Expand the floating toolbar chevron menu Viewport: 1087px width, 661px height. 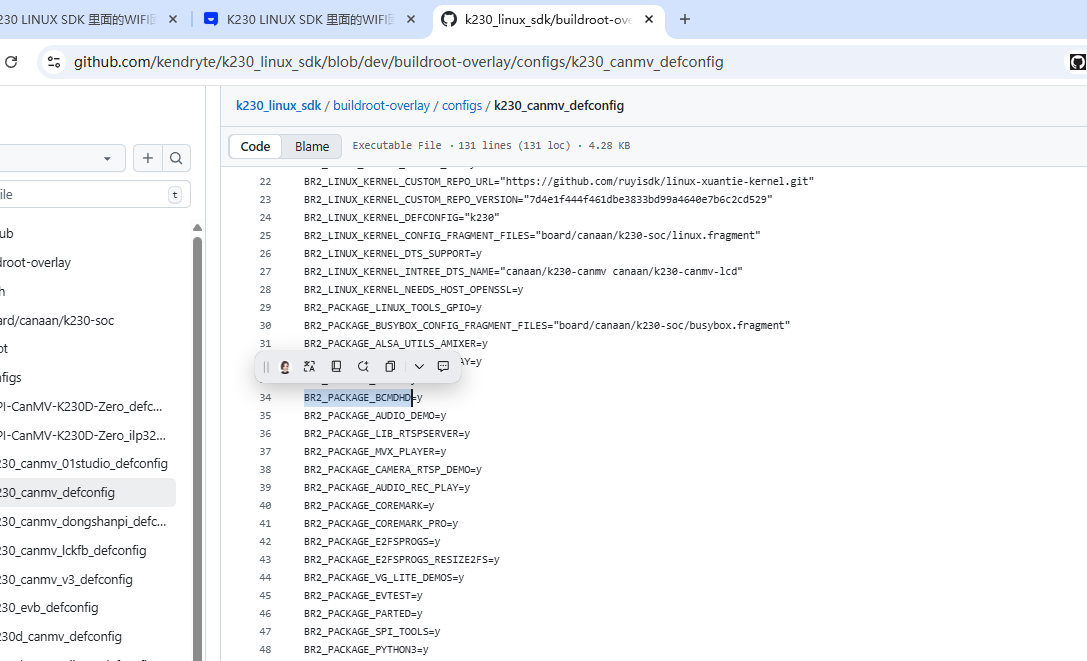tap(419, 367)
